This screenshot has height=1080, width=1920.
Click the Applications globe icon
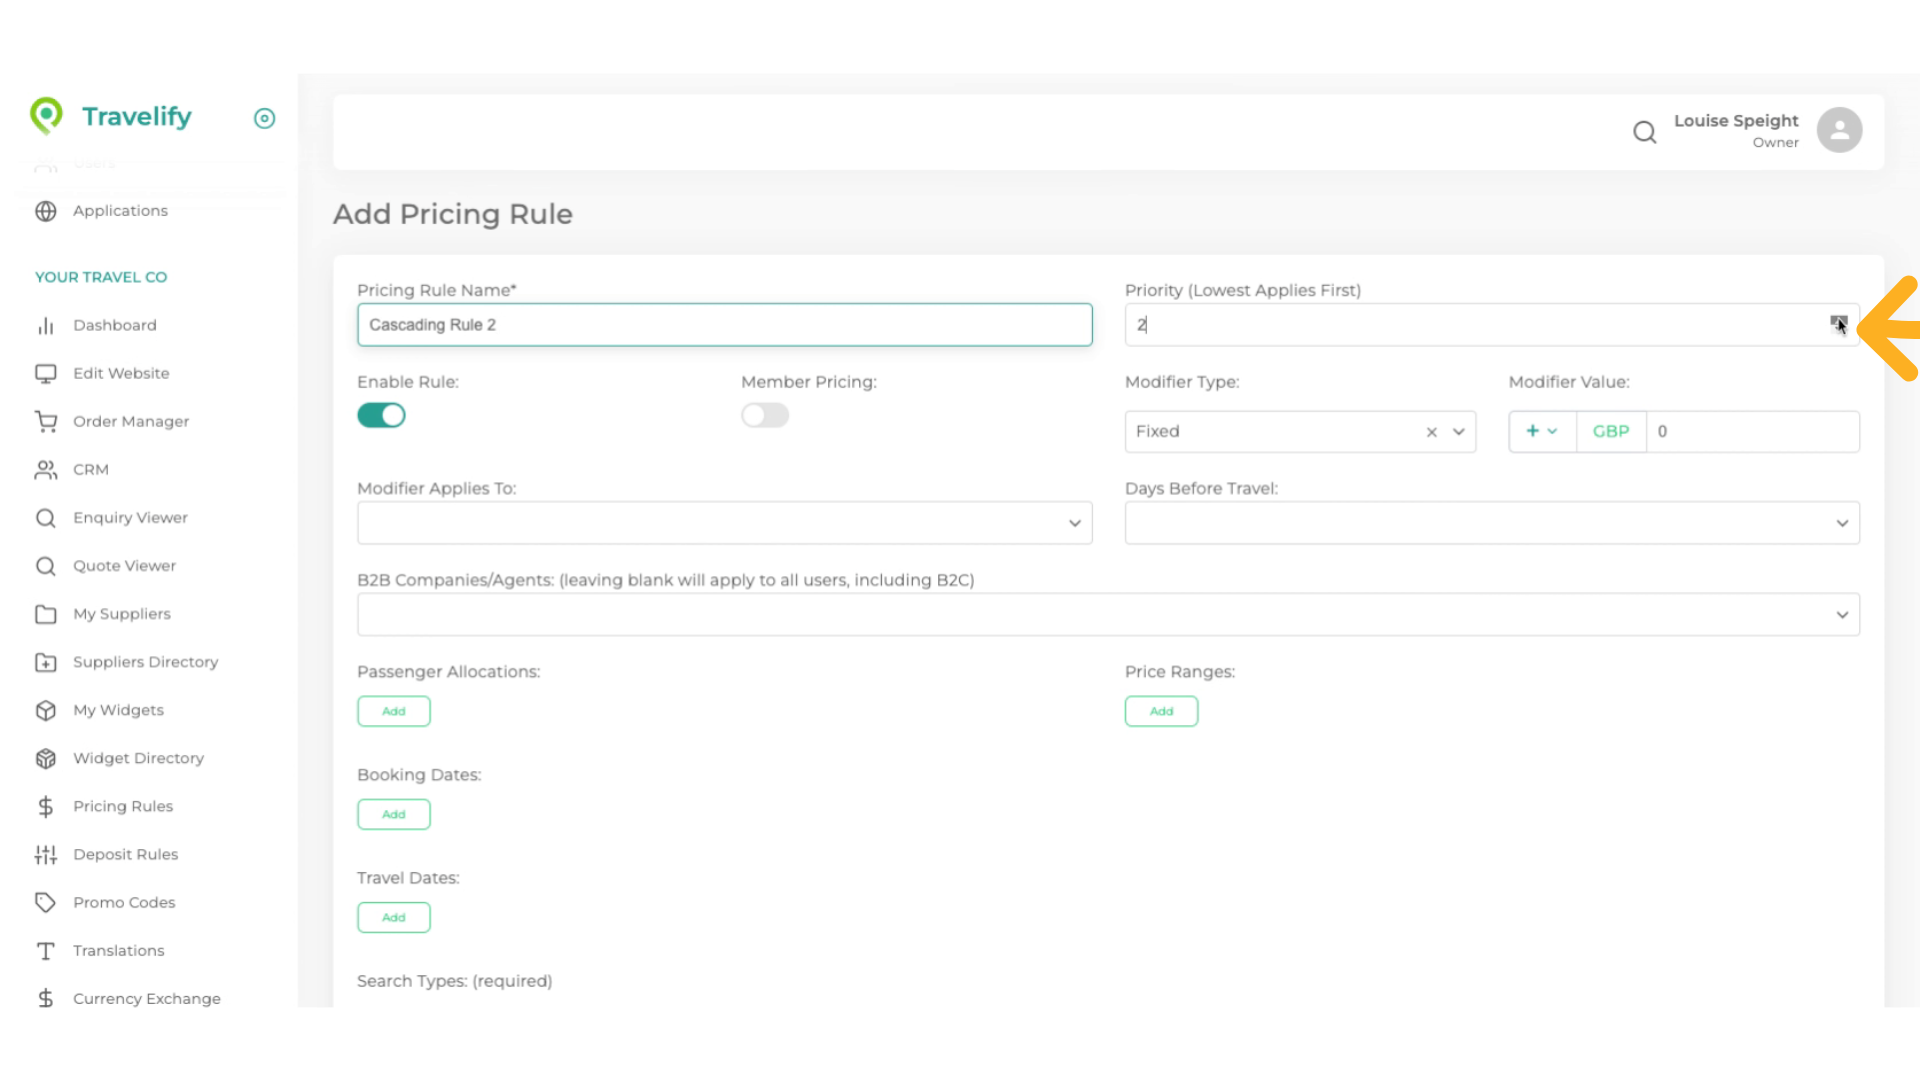point(46,211)
